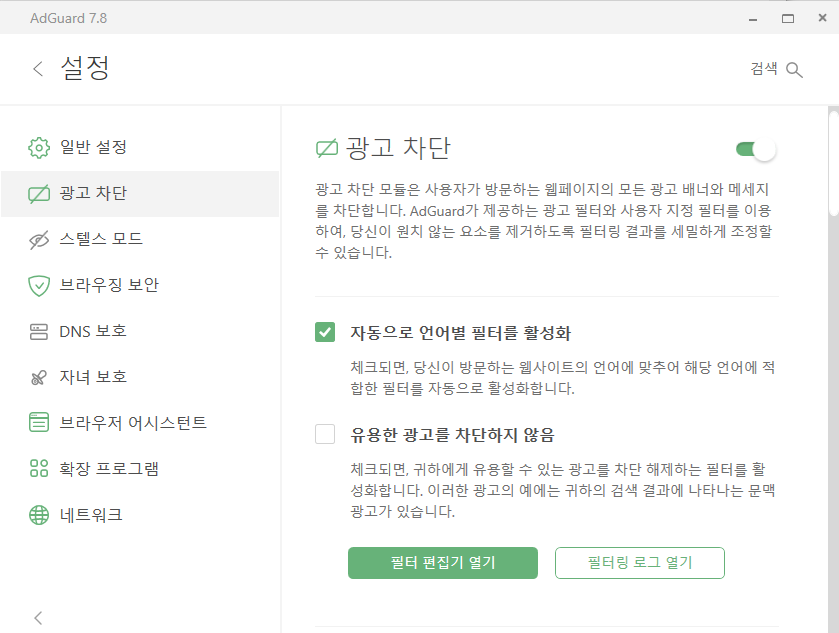
Task: Click the 자동으로 언어별 필터를 활성화 label text
Action: tap(461, 333)
